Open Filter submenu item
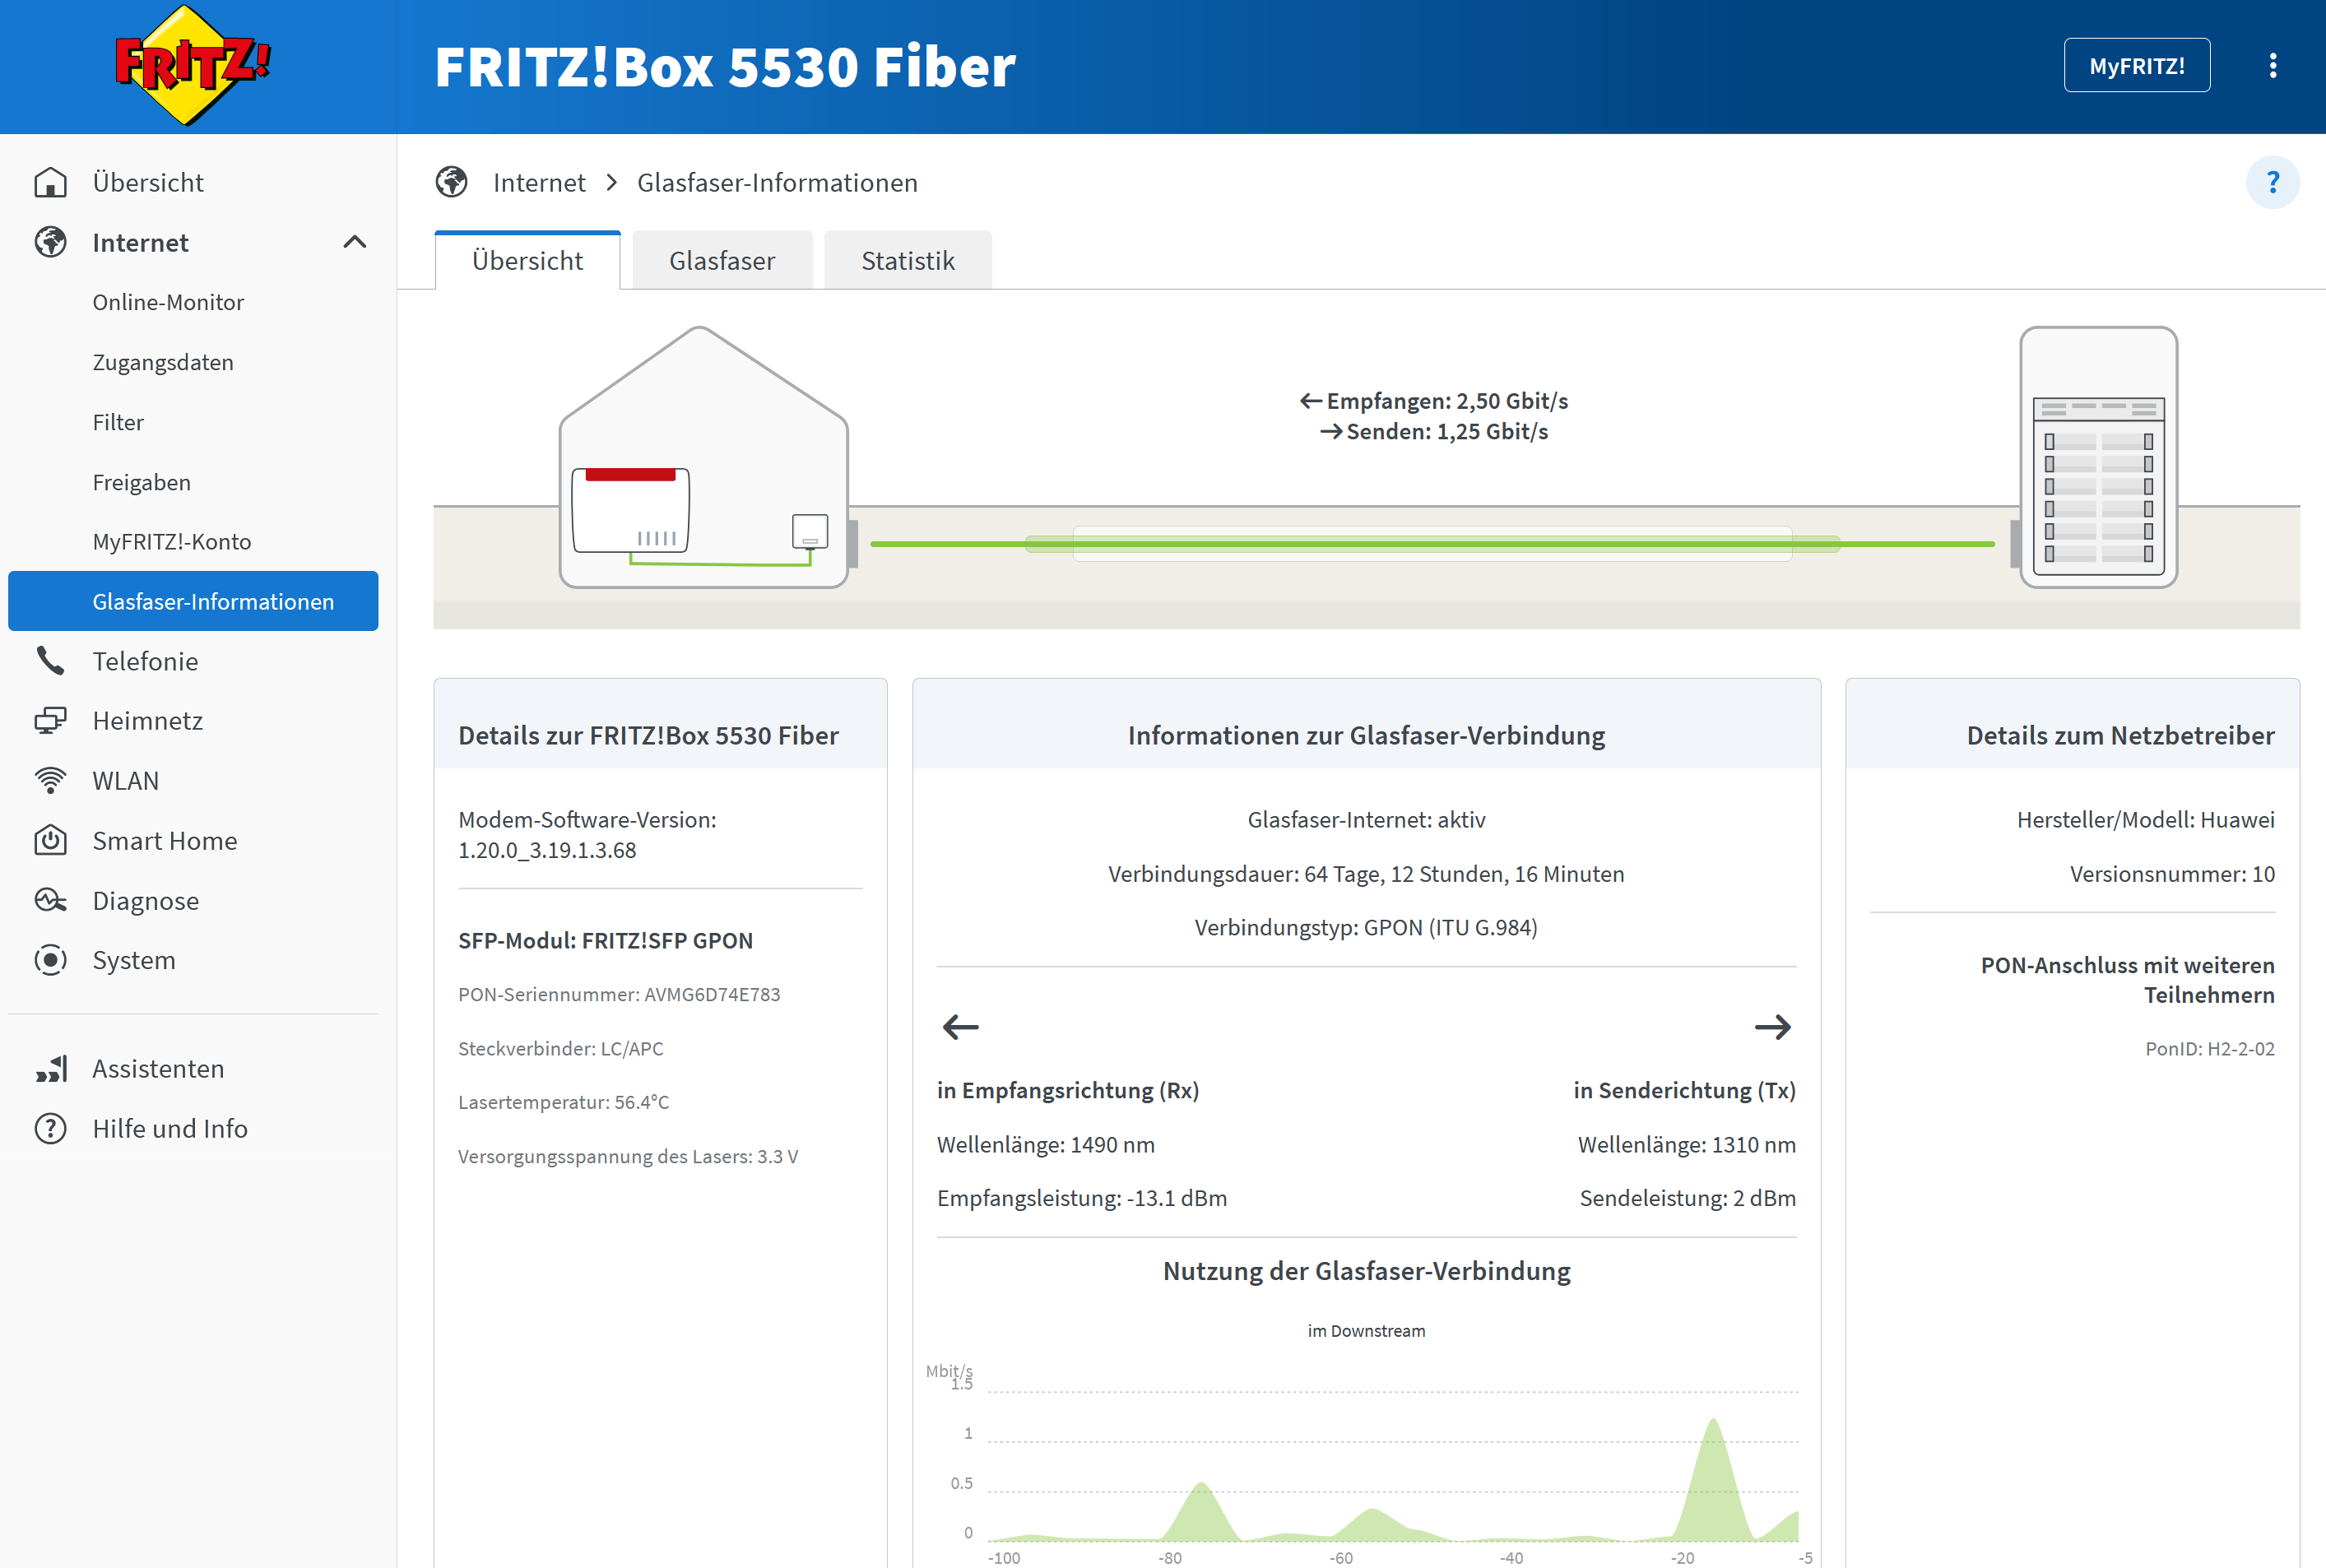 click(118, 422)
